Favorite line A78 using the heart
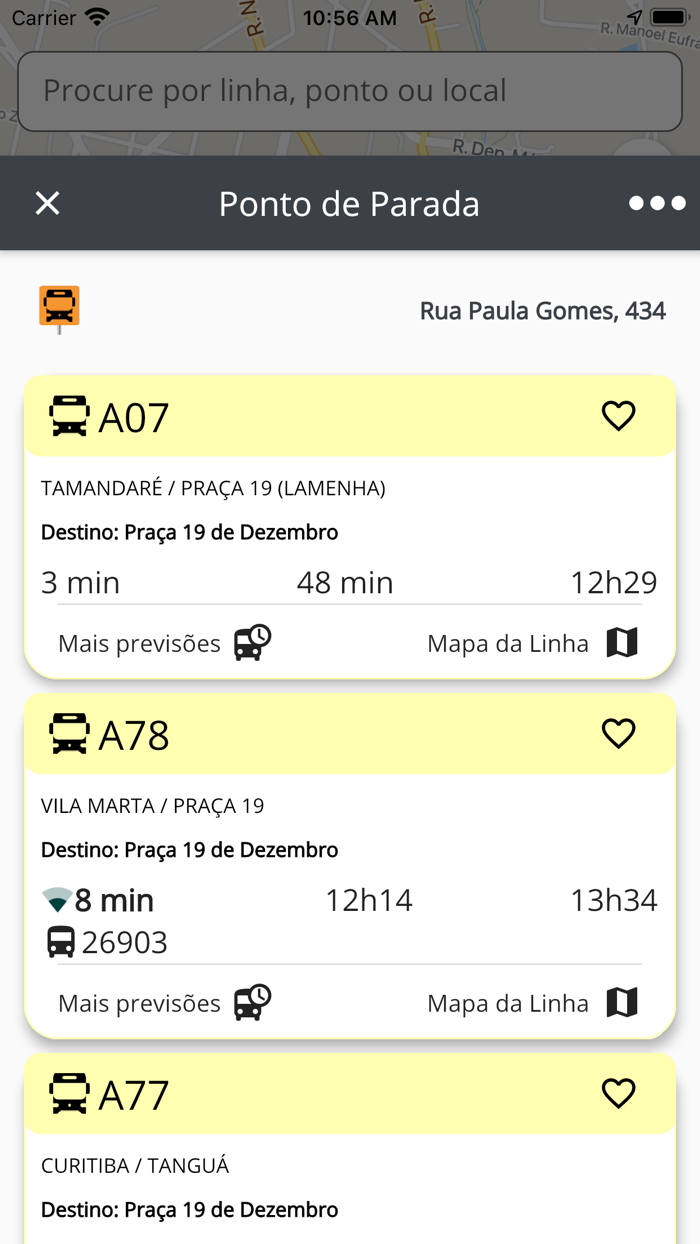 [x=619, y=734]
